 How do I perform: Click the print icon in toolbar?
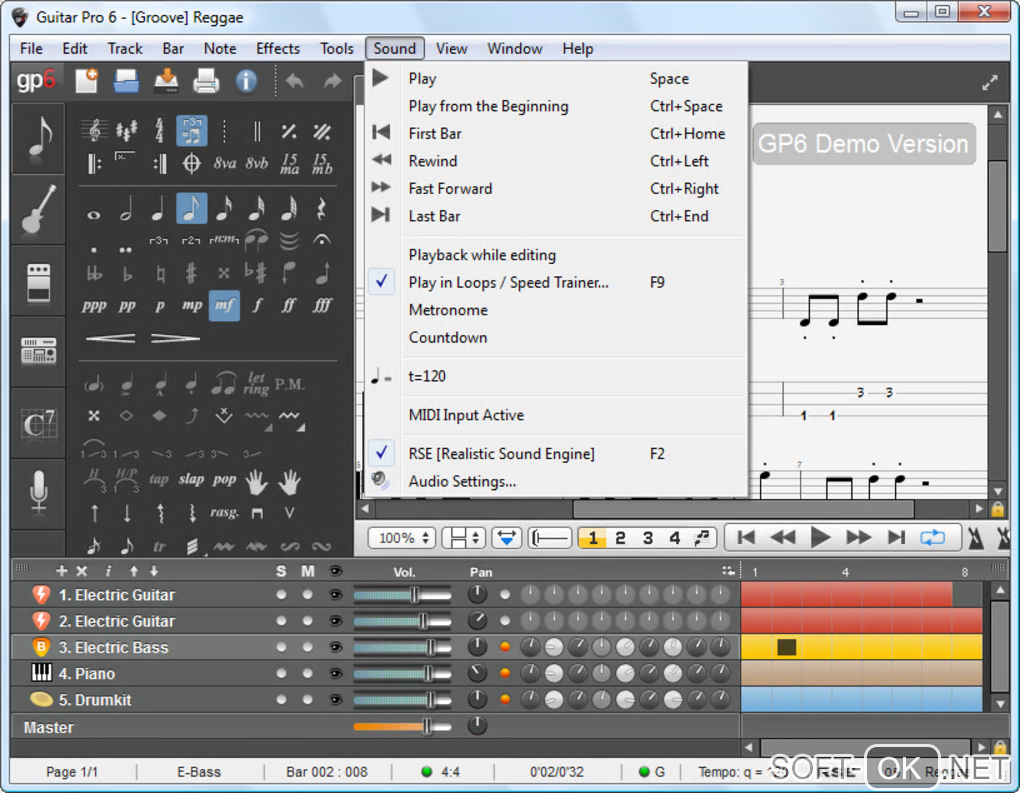(205, 80)
